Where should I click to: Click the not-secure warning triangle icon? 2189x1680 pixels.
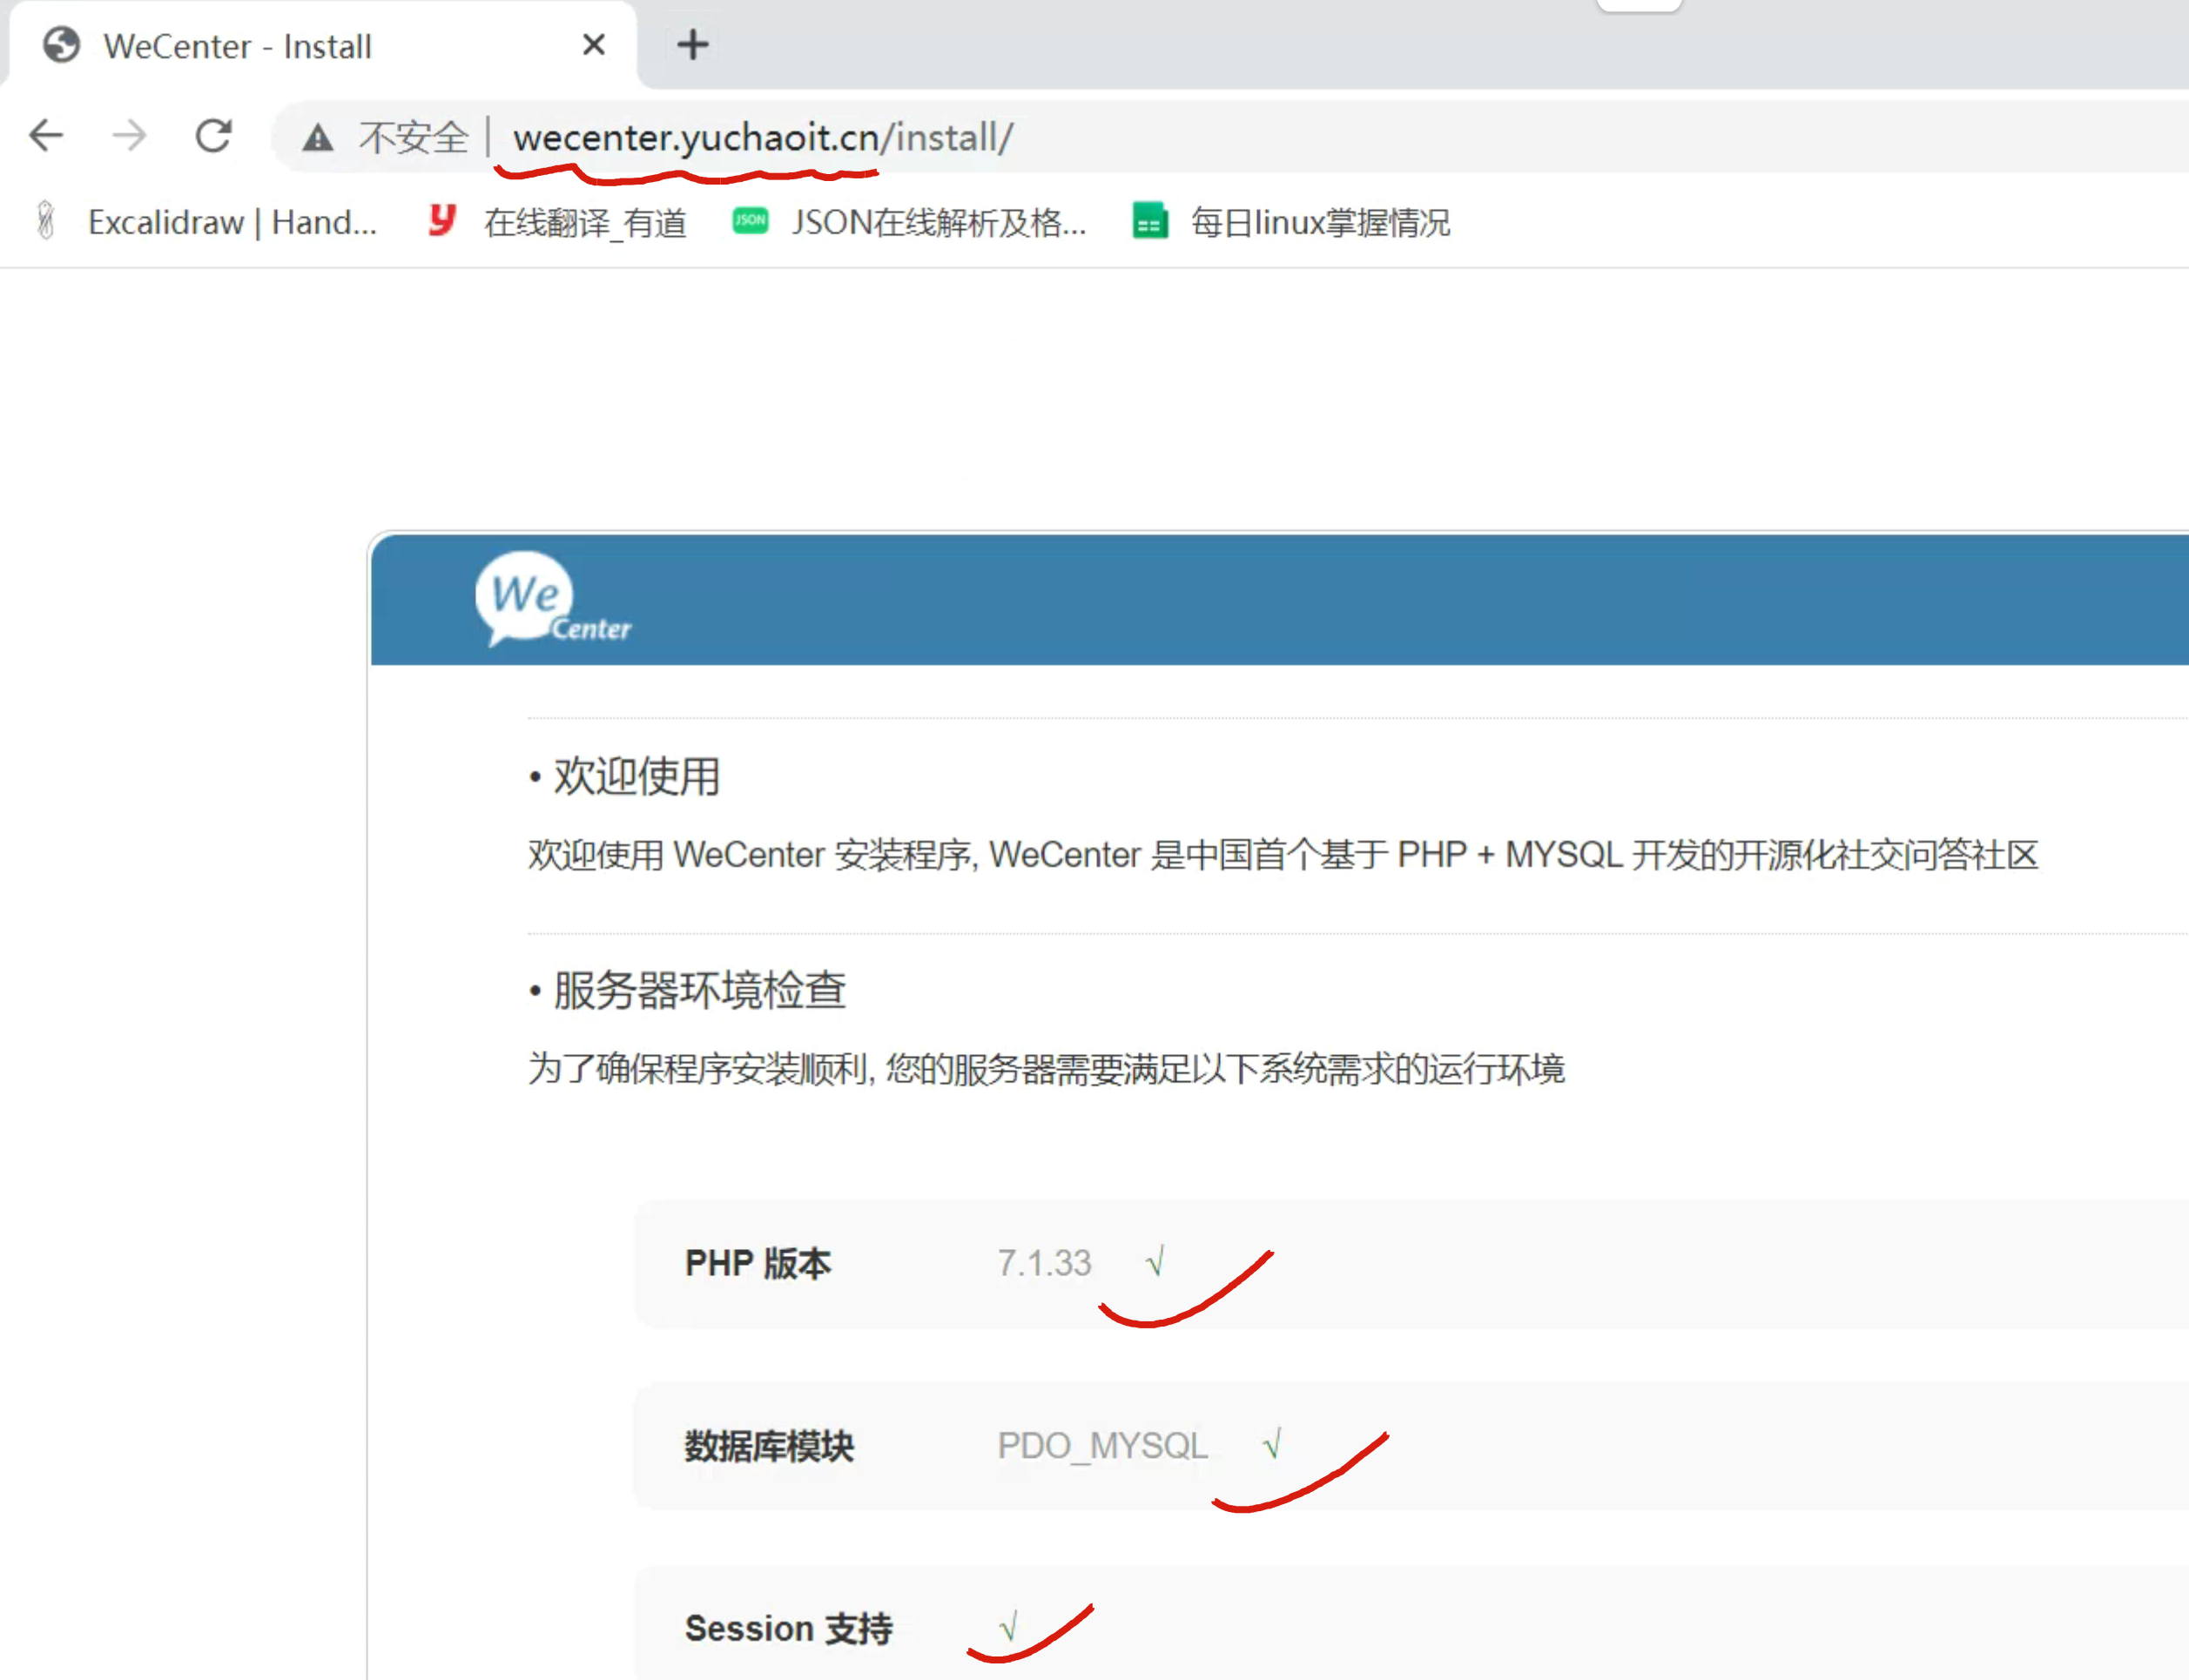(x=318, y=137)
